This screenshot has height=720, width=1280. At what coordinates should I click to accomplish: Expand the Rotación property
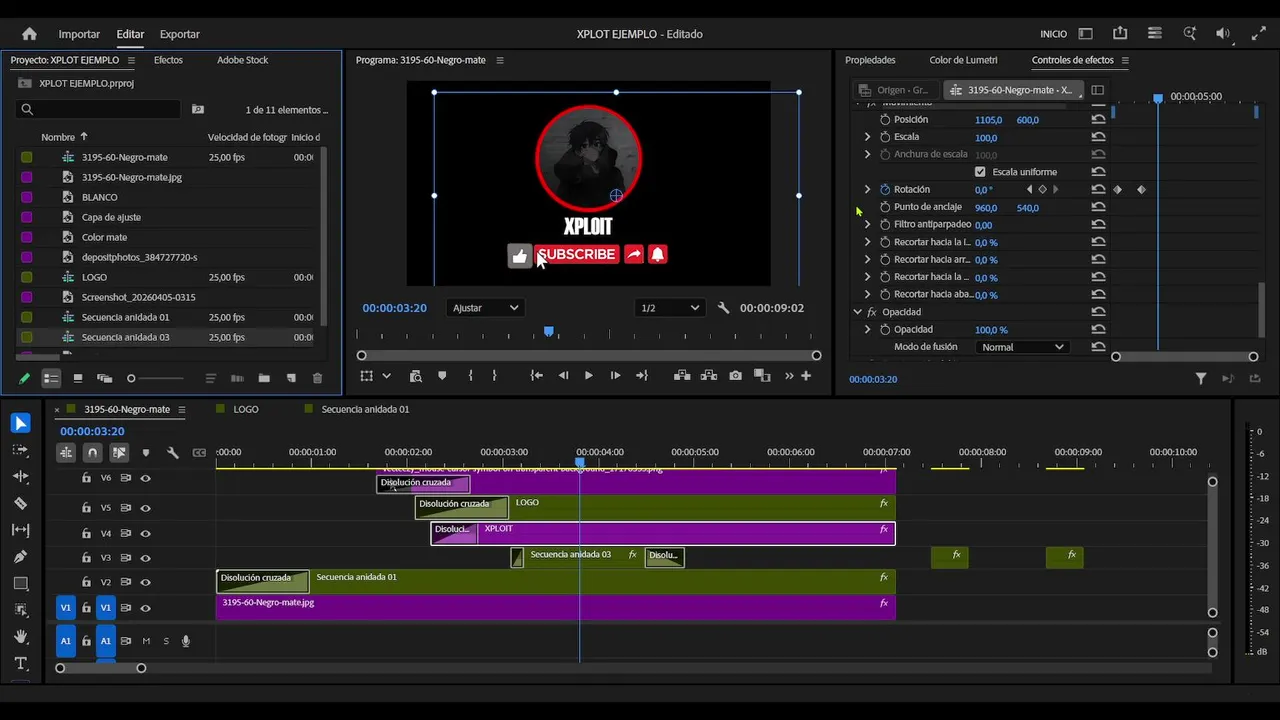click(x=867, y=189)
